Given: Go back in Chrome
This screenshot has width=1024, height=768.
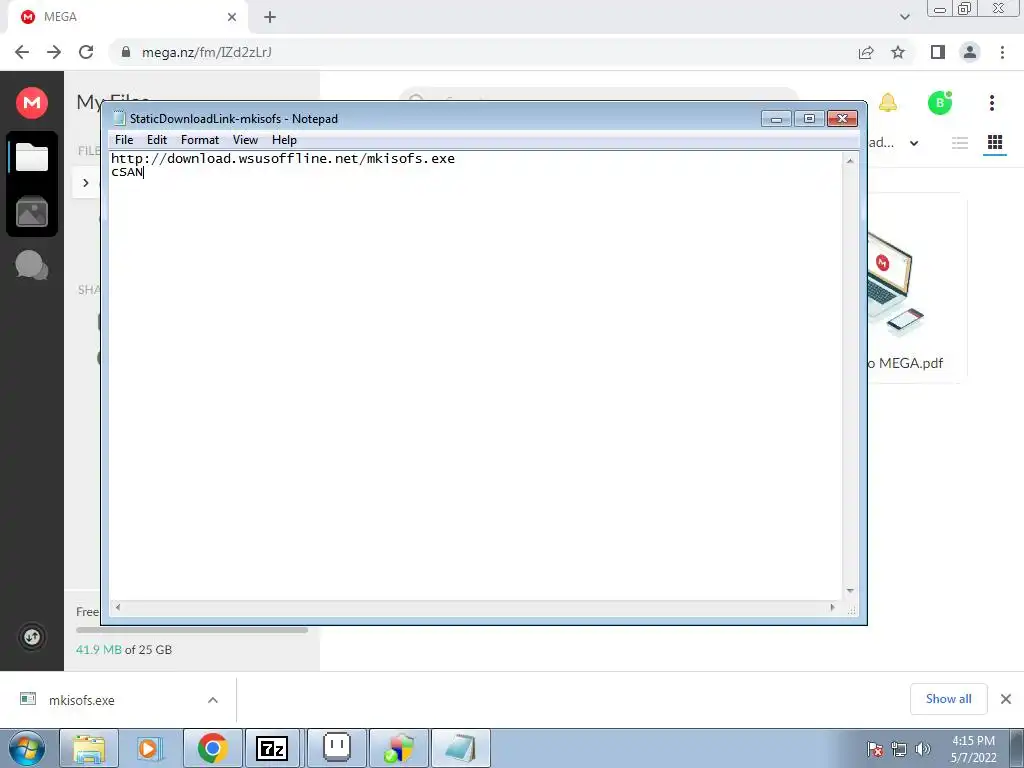Looking at the screenshot, I should 22,52.
